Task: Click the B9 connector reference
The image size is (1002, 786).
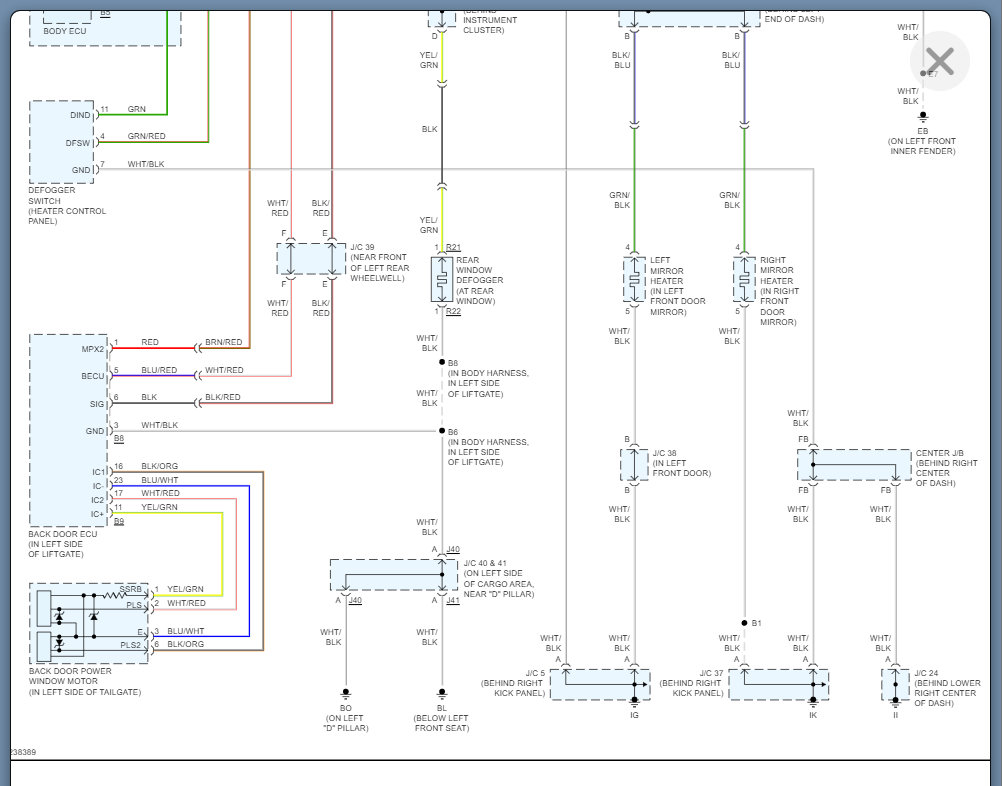Action: [x=119, y=521]
